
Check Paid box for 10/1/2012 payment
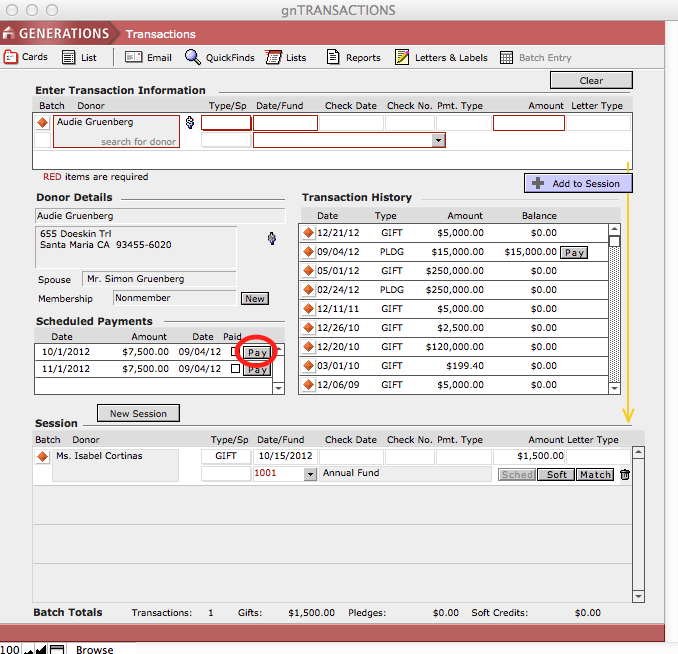235,352
